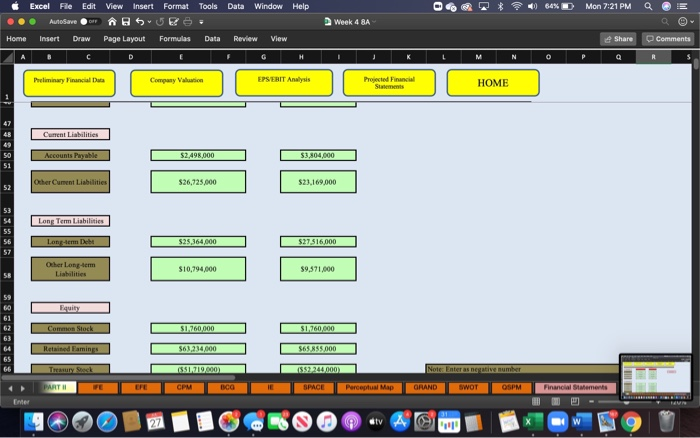Select column R header
The height and width of the screenshot is (438, 700).
coord(653,57)
